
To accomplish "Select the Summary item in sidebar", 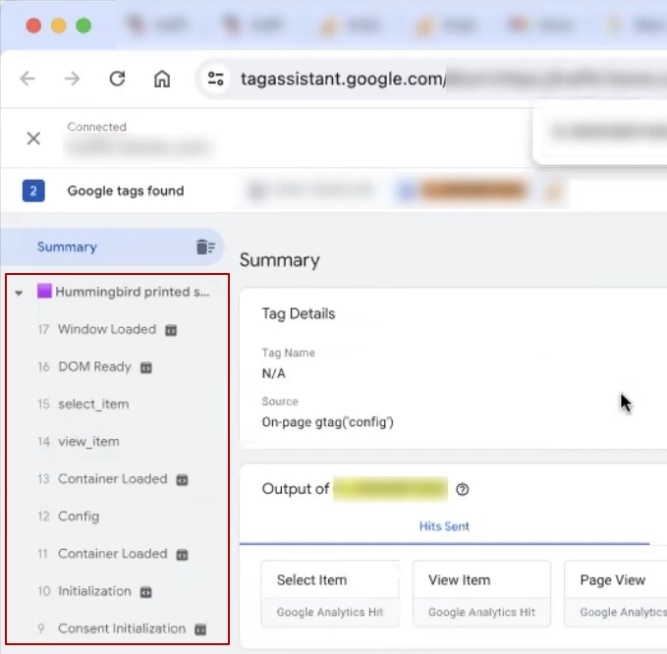I will pyautogui.click(x=67, y=247).
